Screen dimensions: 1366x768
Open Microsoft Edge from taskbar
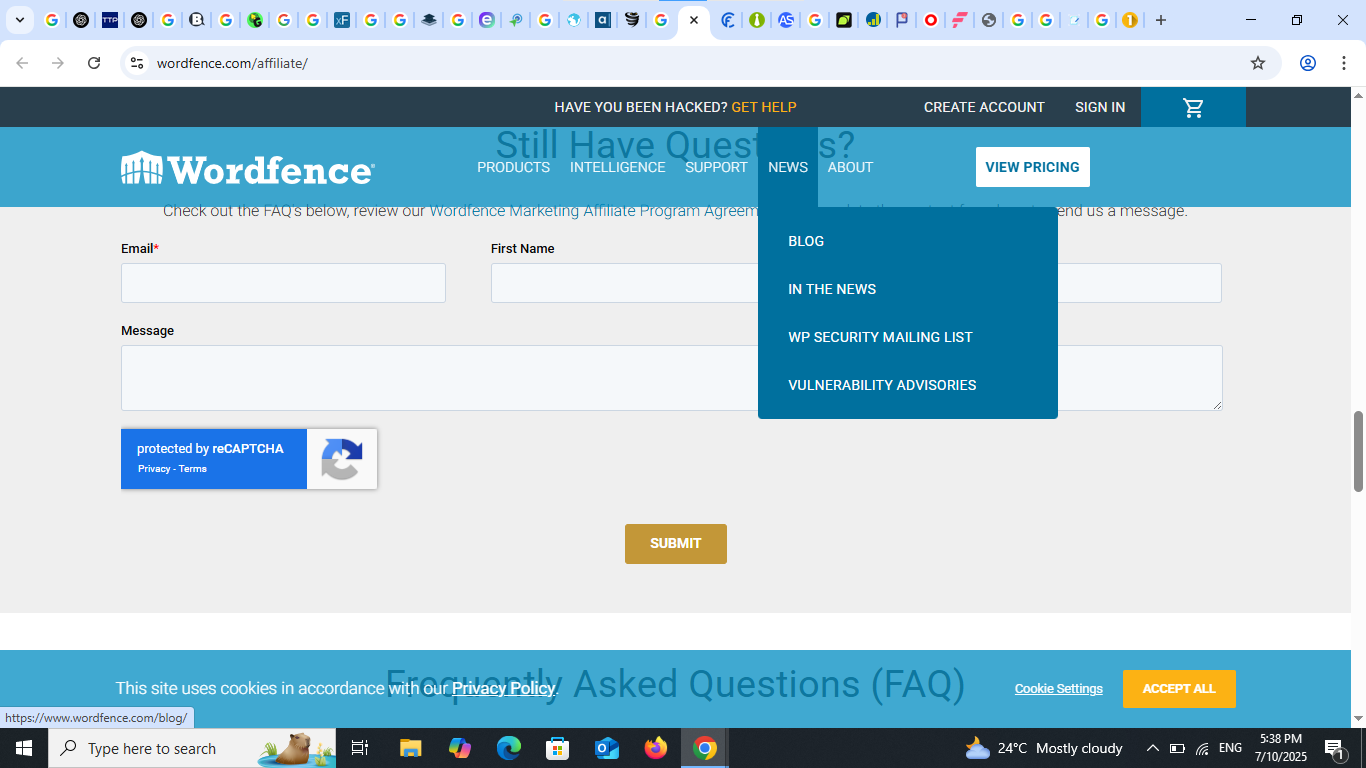(x=509, y=748)
